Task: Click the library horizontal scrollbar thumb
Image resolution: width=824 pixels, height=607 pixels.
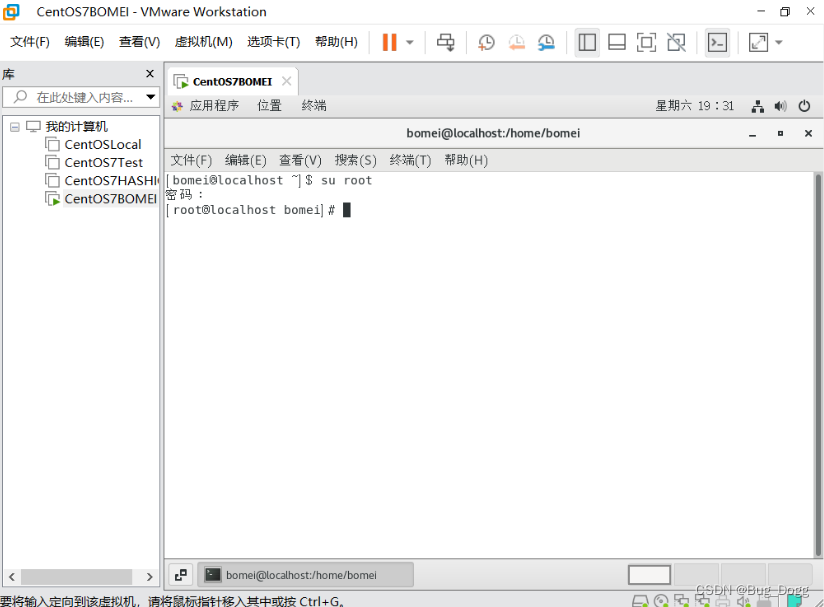Action: 77,577
